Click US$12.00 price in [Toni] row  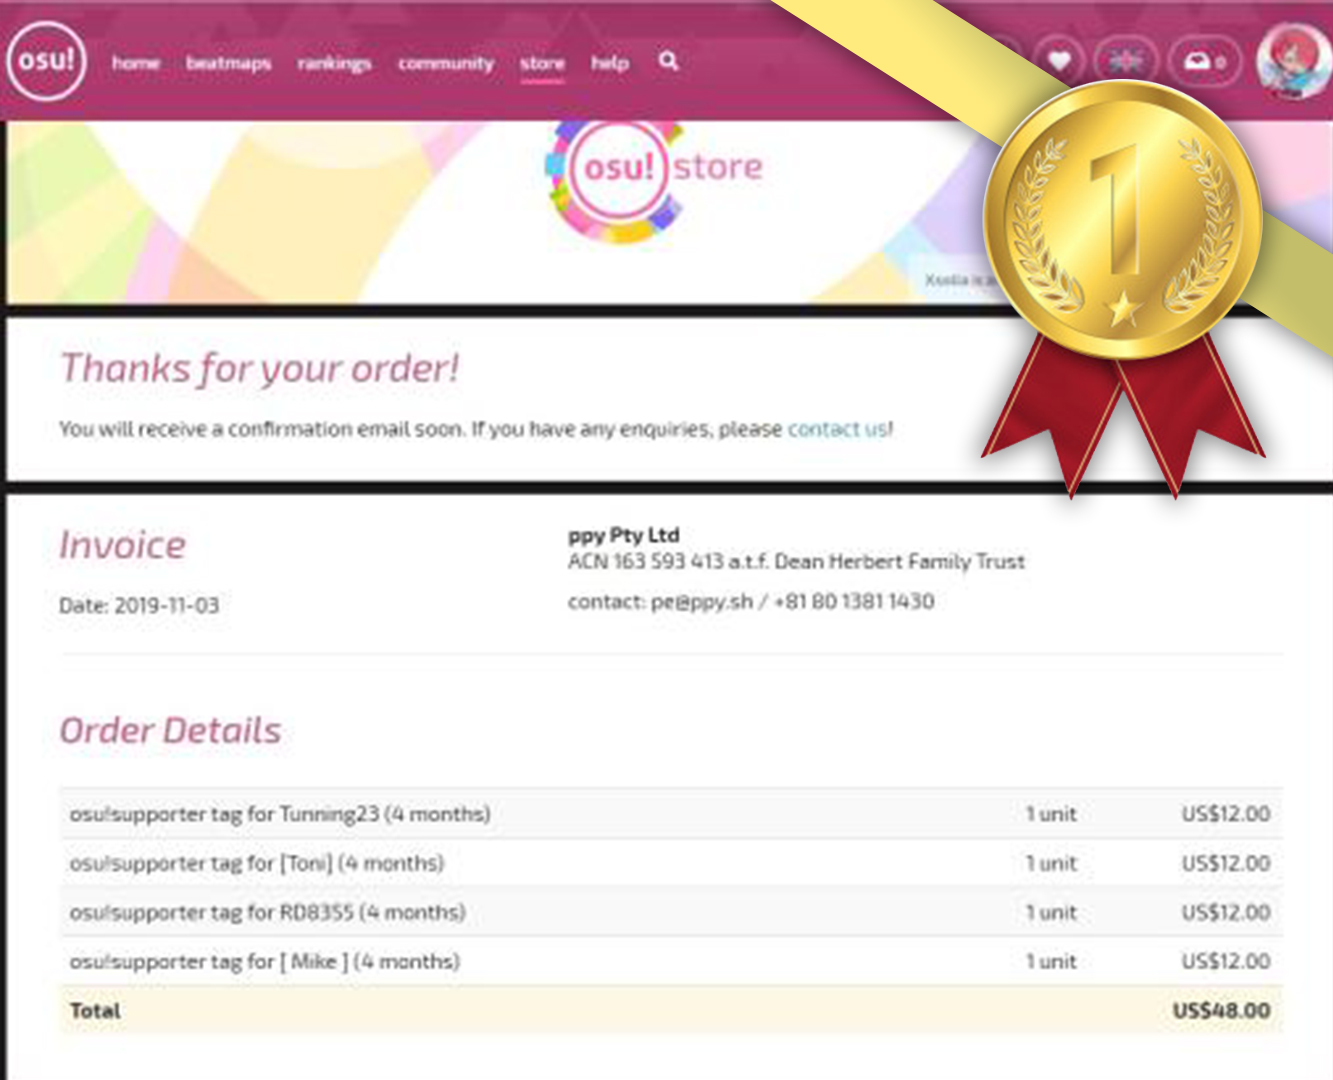(x=1226, y=863)
